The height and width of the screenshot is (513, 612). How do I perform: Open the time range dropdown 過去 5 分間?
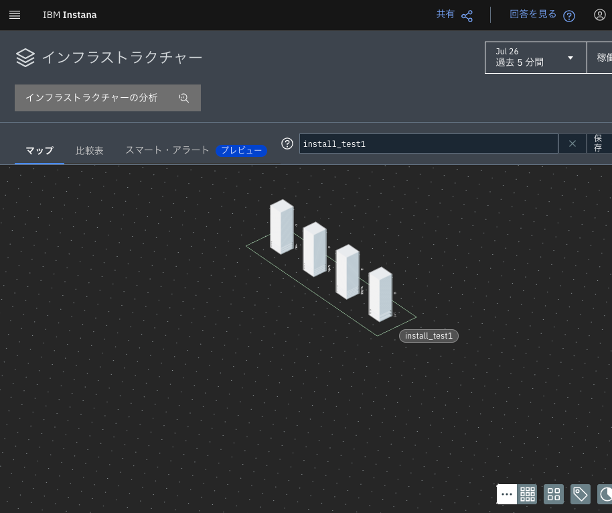[x=535, y=57]
